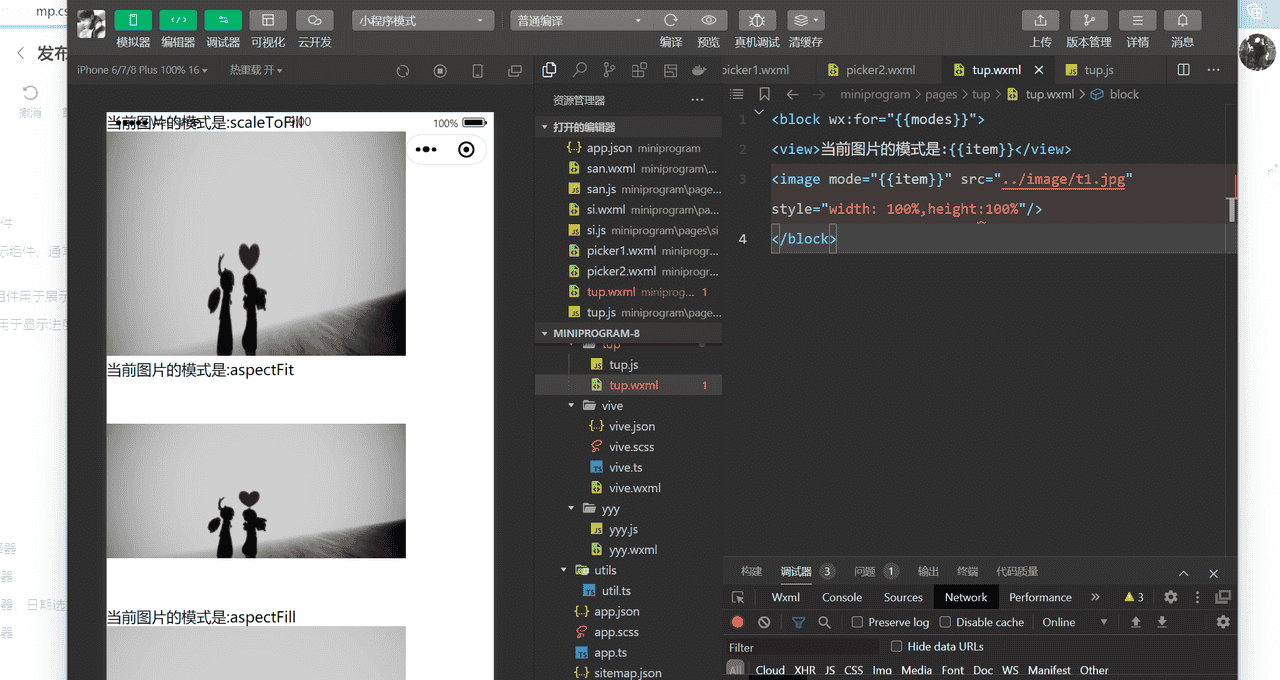1280x680 pixels.
Task: Tick the Disable cache checkbox
Action: (945, 622)
